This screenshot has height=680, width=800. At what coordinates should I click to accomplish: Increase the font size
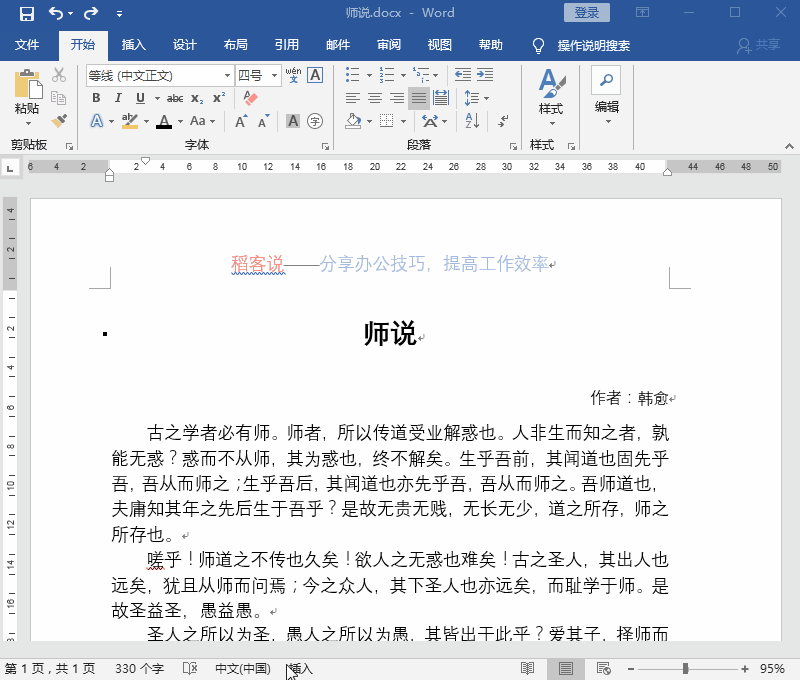click(x=241, y=121)
